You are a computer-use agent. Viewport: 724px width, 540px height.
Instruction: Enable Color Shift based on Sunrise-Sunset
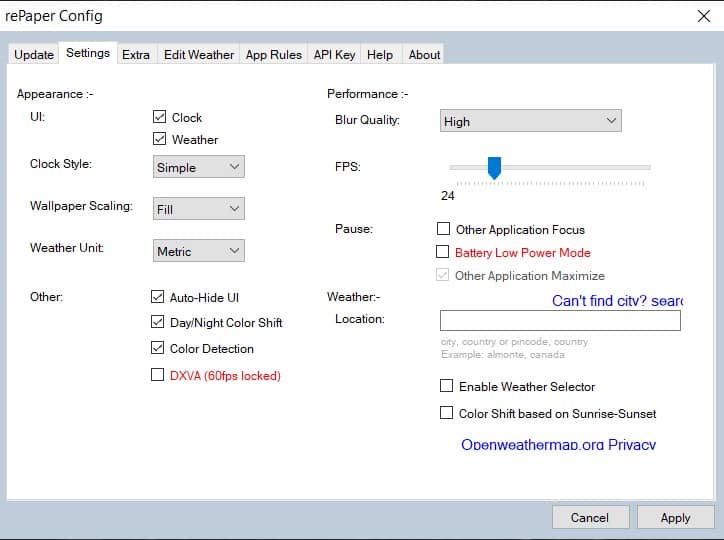tap(446, 412)
